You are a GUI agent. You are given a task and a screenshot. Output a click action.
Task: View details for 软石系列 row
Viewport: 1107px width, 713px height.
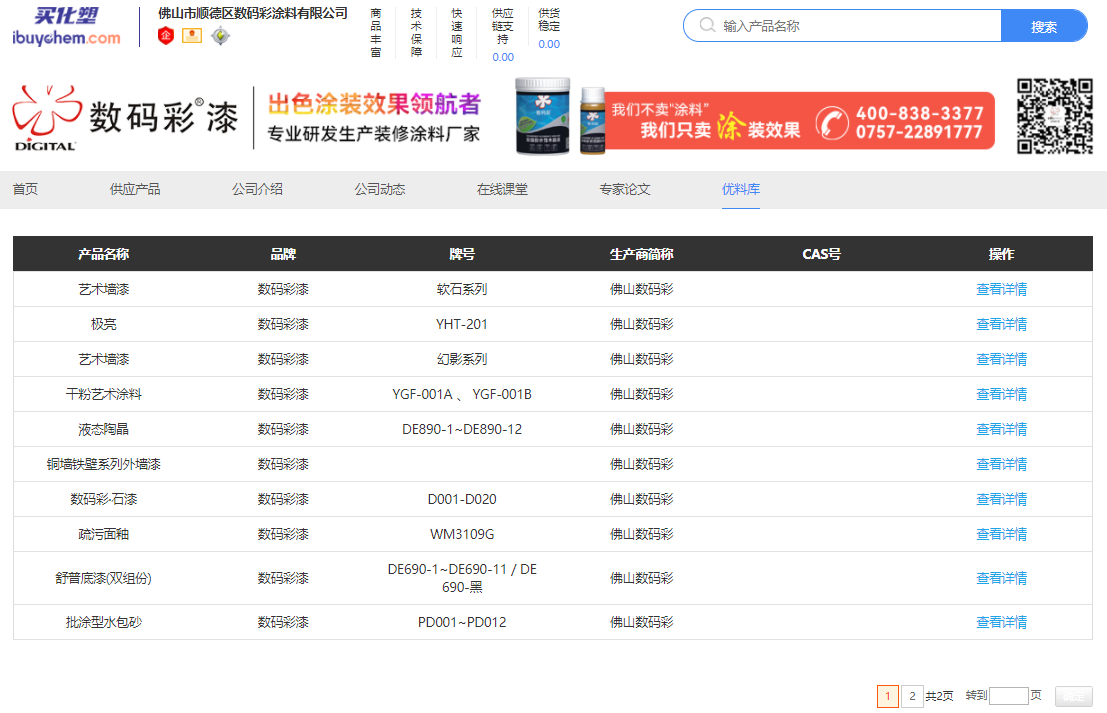pos(1001,289)
